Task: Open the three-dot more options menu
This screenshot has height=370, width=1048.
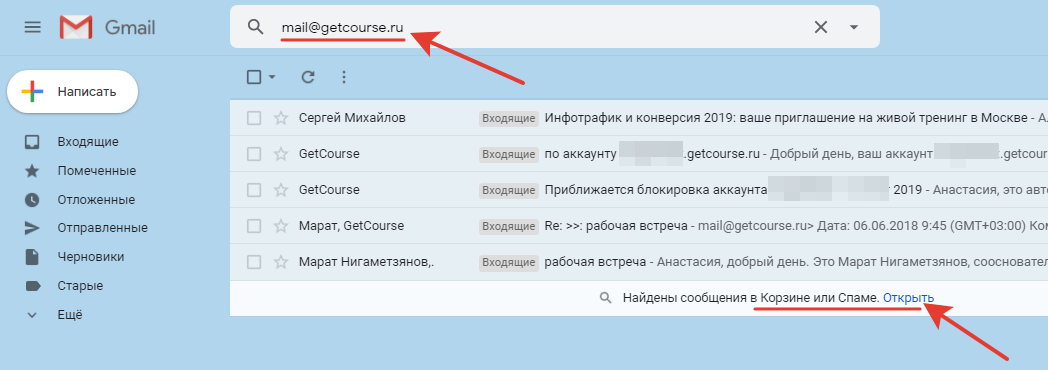Action: click(344, 77)
